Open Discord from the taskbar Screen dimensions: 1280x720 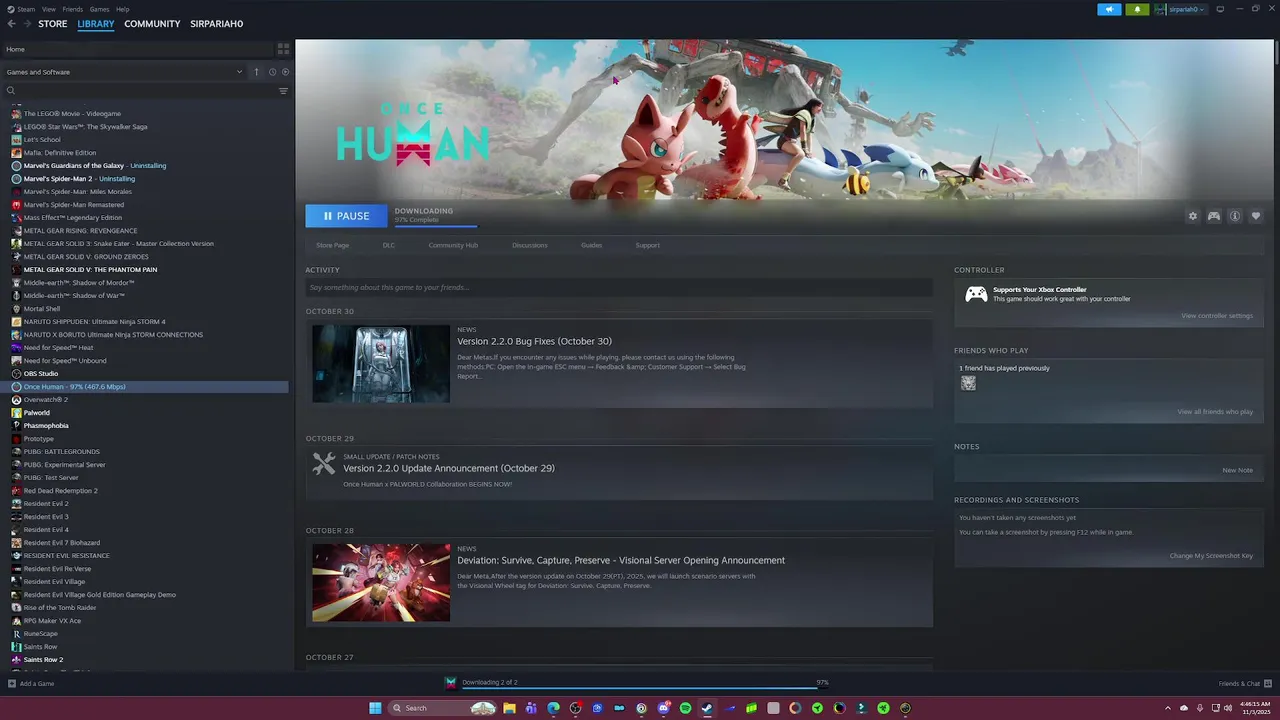(x=663, y=708)
